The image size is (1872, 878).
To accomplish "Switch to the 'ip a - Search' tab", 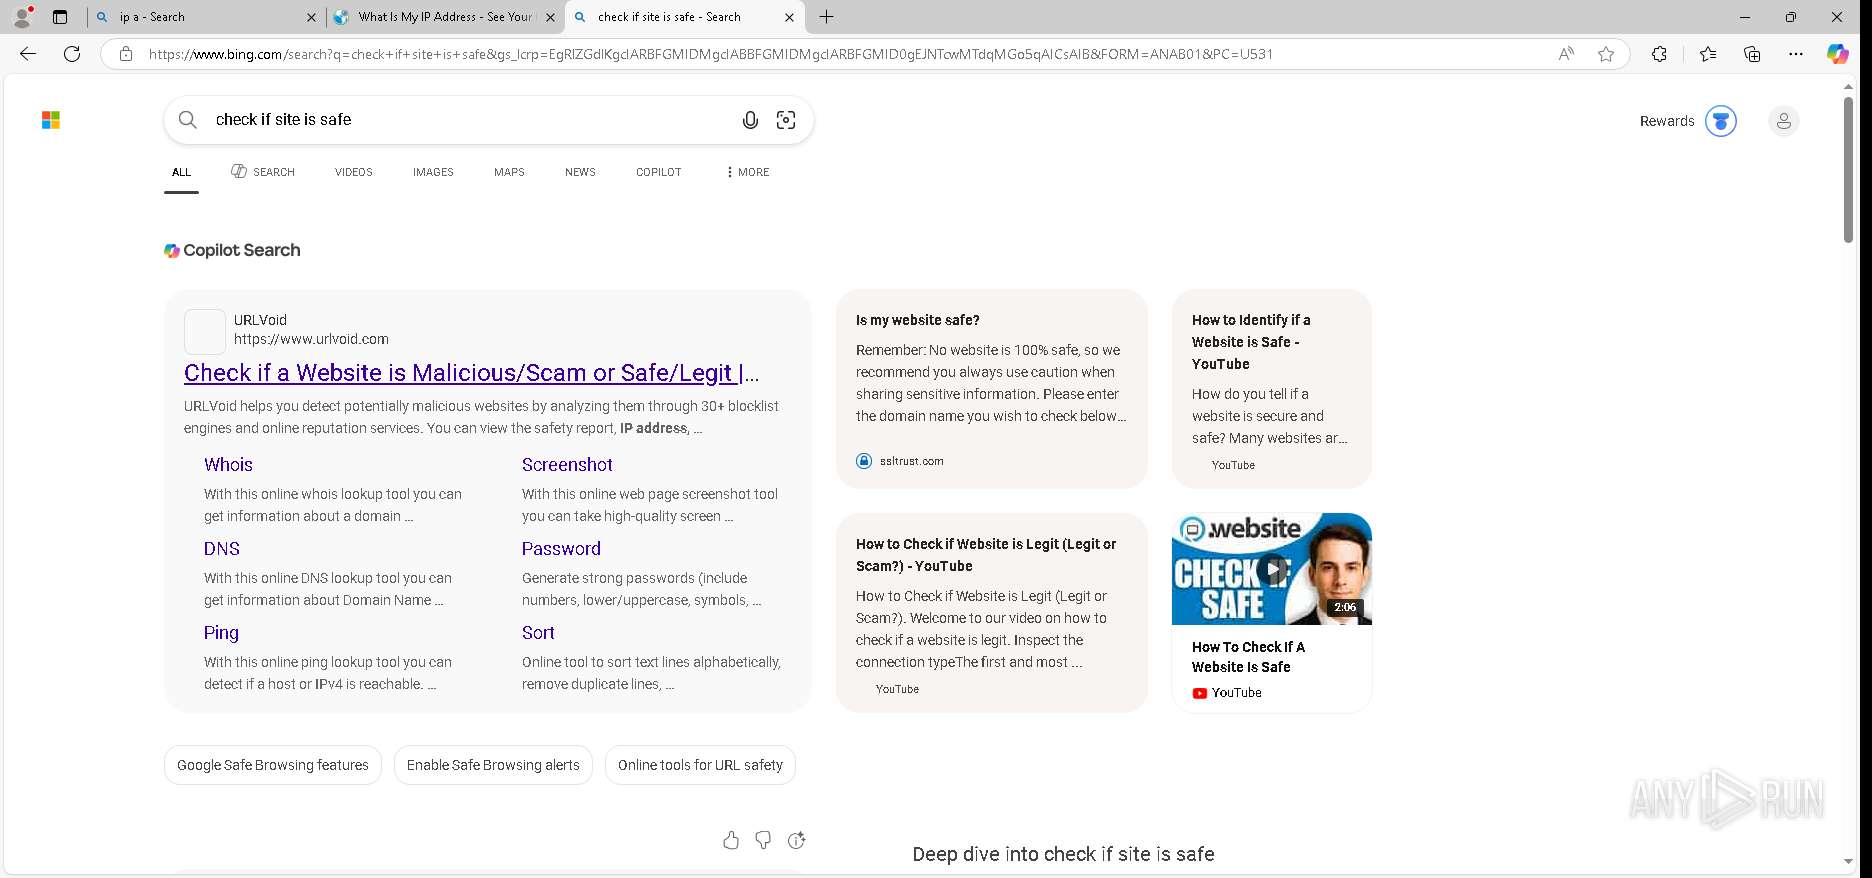I will pyautogui.click(x=205, y=17).
